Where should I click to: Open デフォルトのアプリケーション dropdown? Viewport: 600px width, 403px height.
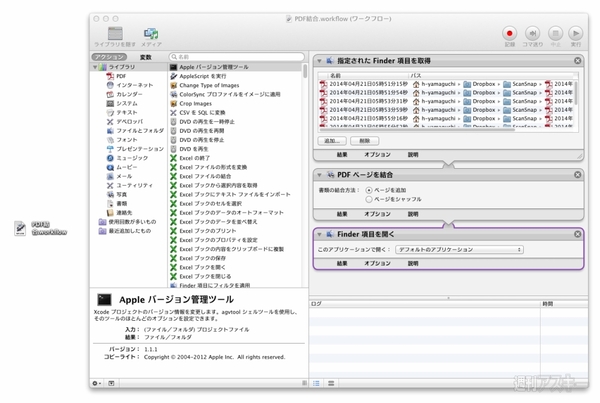pyautogui.click(x=459, y=250)
